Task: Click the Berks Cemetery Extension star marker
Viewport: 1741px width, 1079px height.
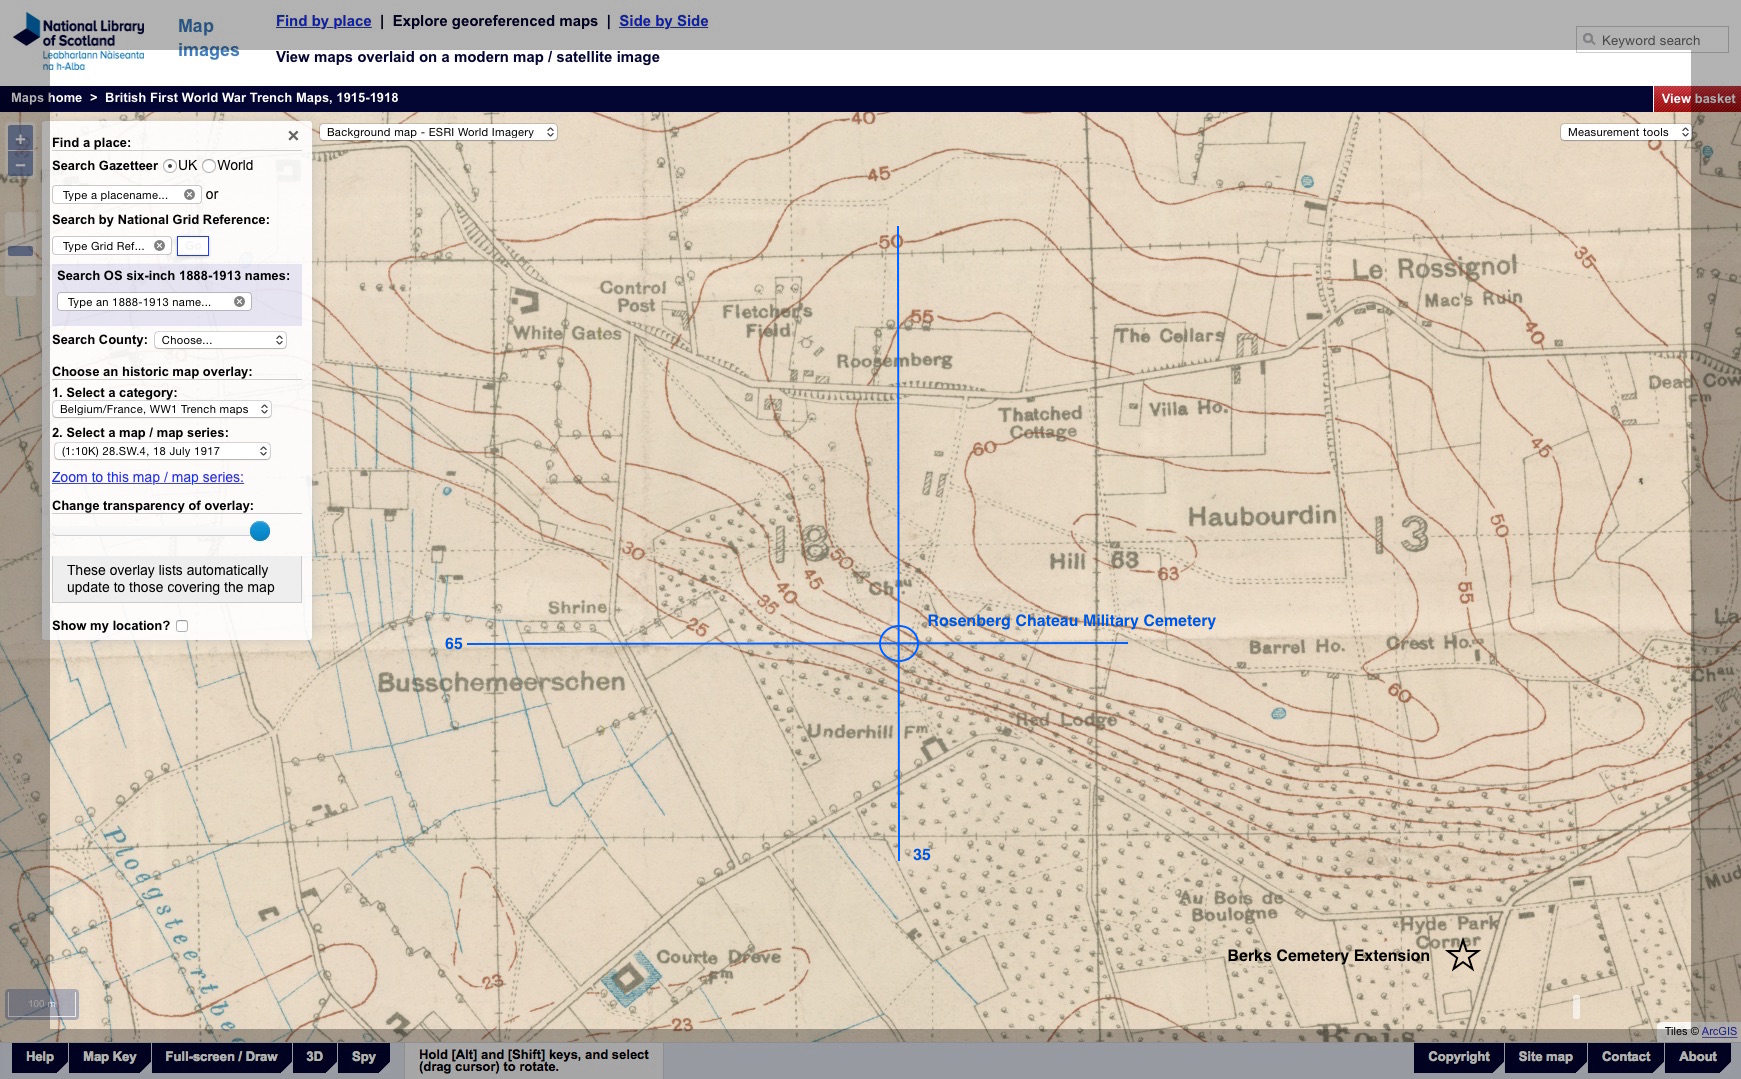Action: click(x=1462, y=955)
